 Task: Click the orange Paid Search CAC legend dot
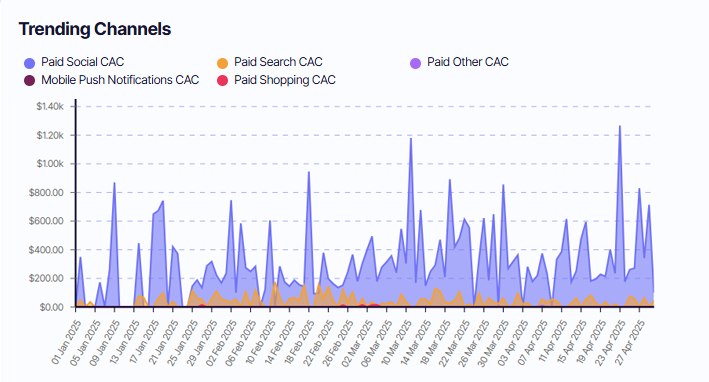pos(222,63)
